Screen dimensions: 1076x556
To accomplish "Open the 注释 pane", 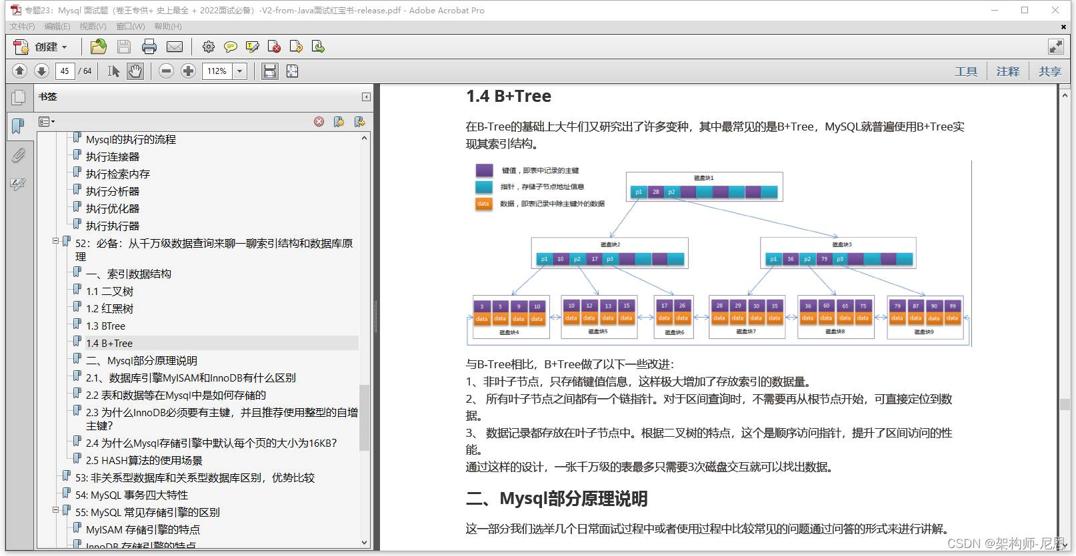I will click(x=1008, y=71).
